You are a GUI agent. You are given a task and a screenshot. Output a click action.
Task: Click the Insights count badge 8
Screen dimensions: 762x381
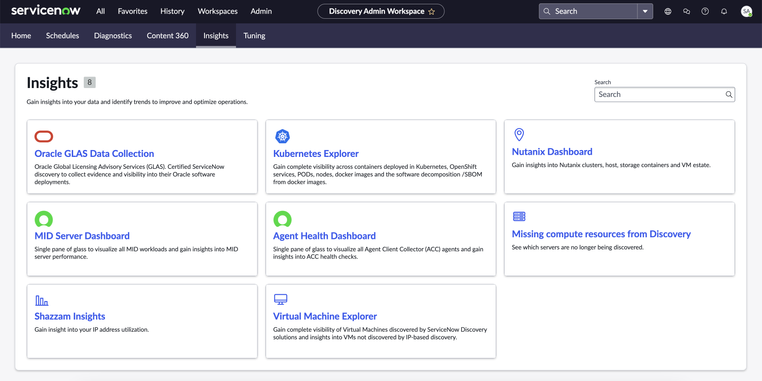(x=89, y=83)
